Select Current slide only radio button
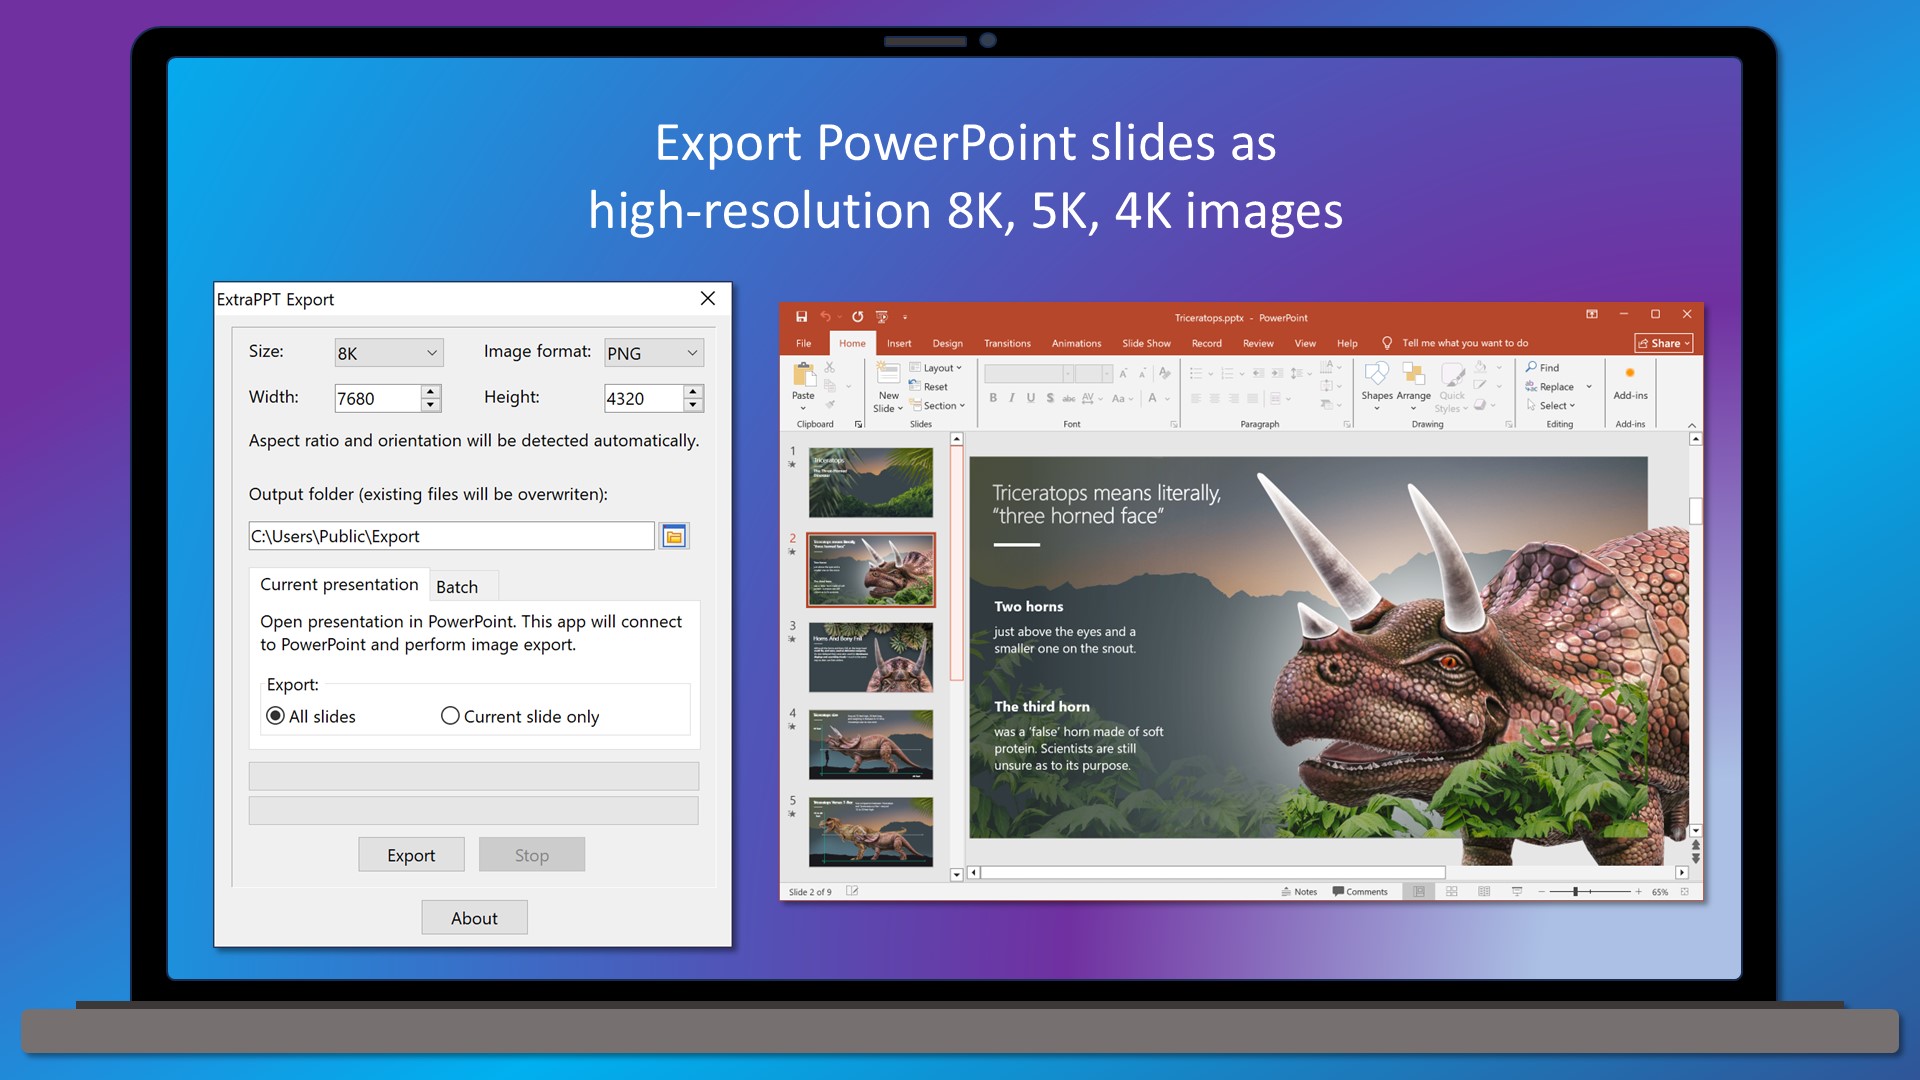Viewport: 1920px width, 1080px height. [450, 716]
